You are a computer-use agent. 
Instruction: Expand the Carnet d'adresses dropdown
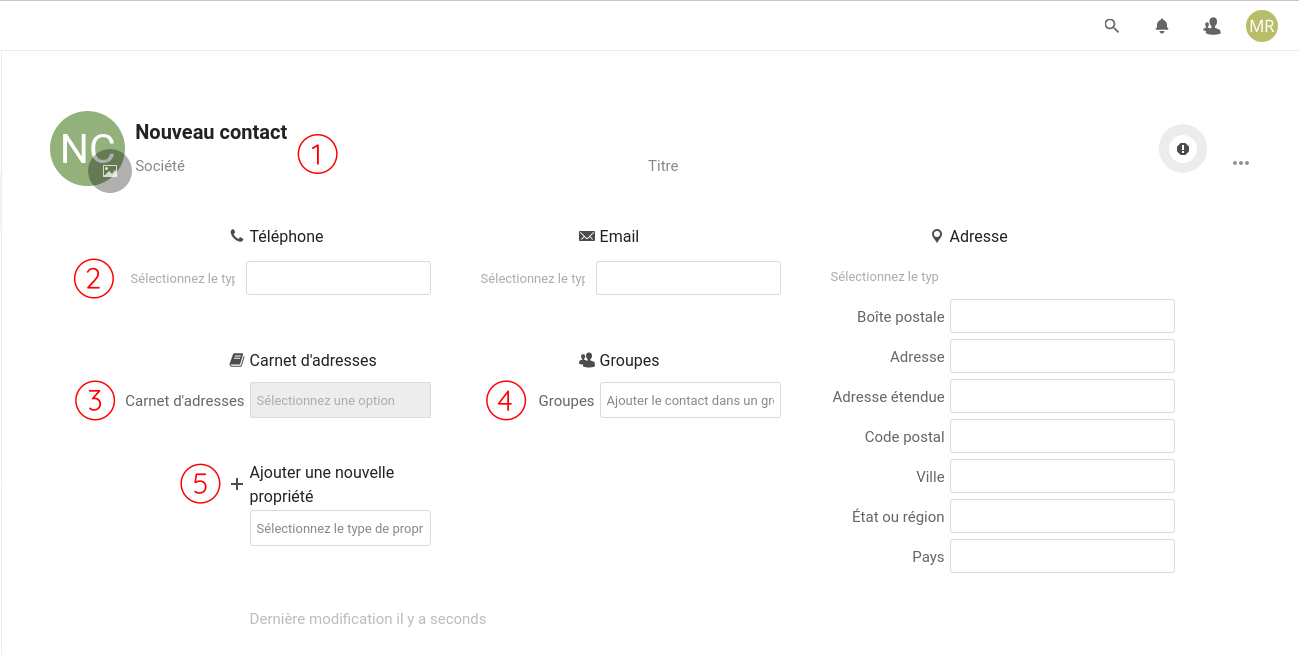click(340, 400)
